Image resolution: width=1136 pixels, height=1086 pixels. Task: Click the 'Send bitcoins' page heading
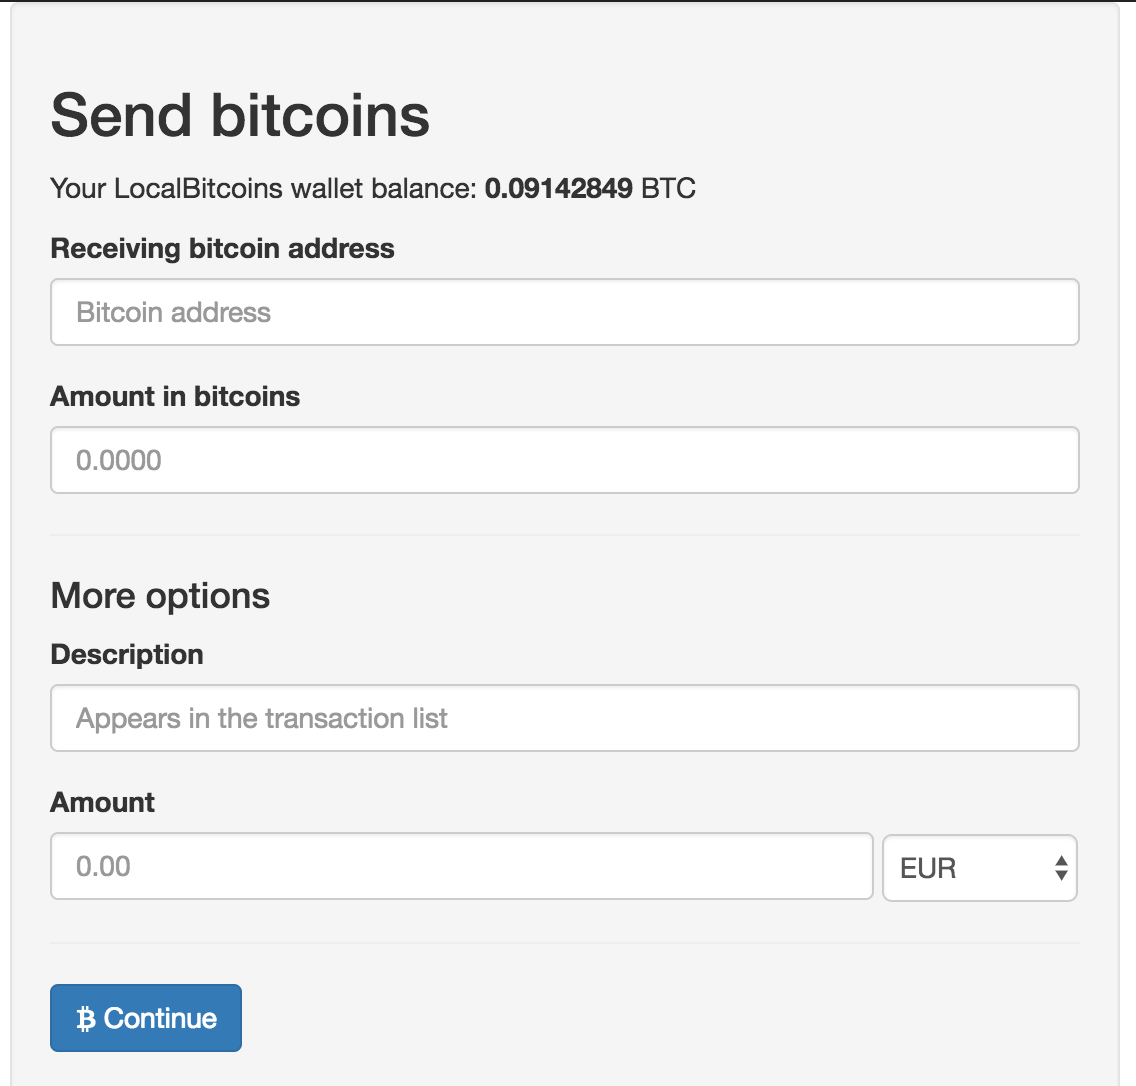point(240,115)
